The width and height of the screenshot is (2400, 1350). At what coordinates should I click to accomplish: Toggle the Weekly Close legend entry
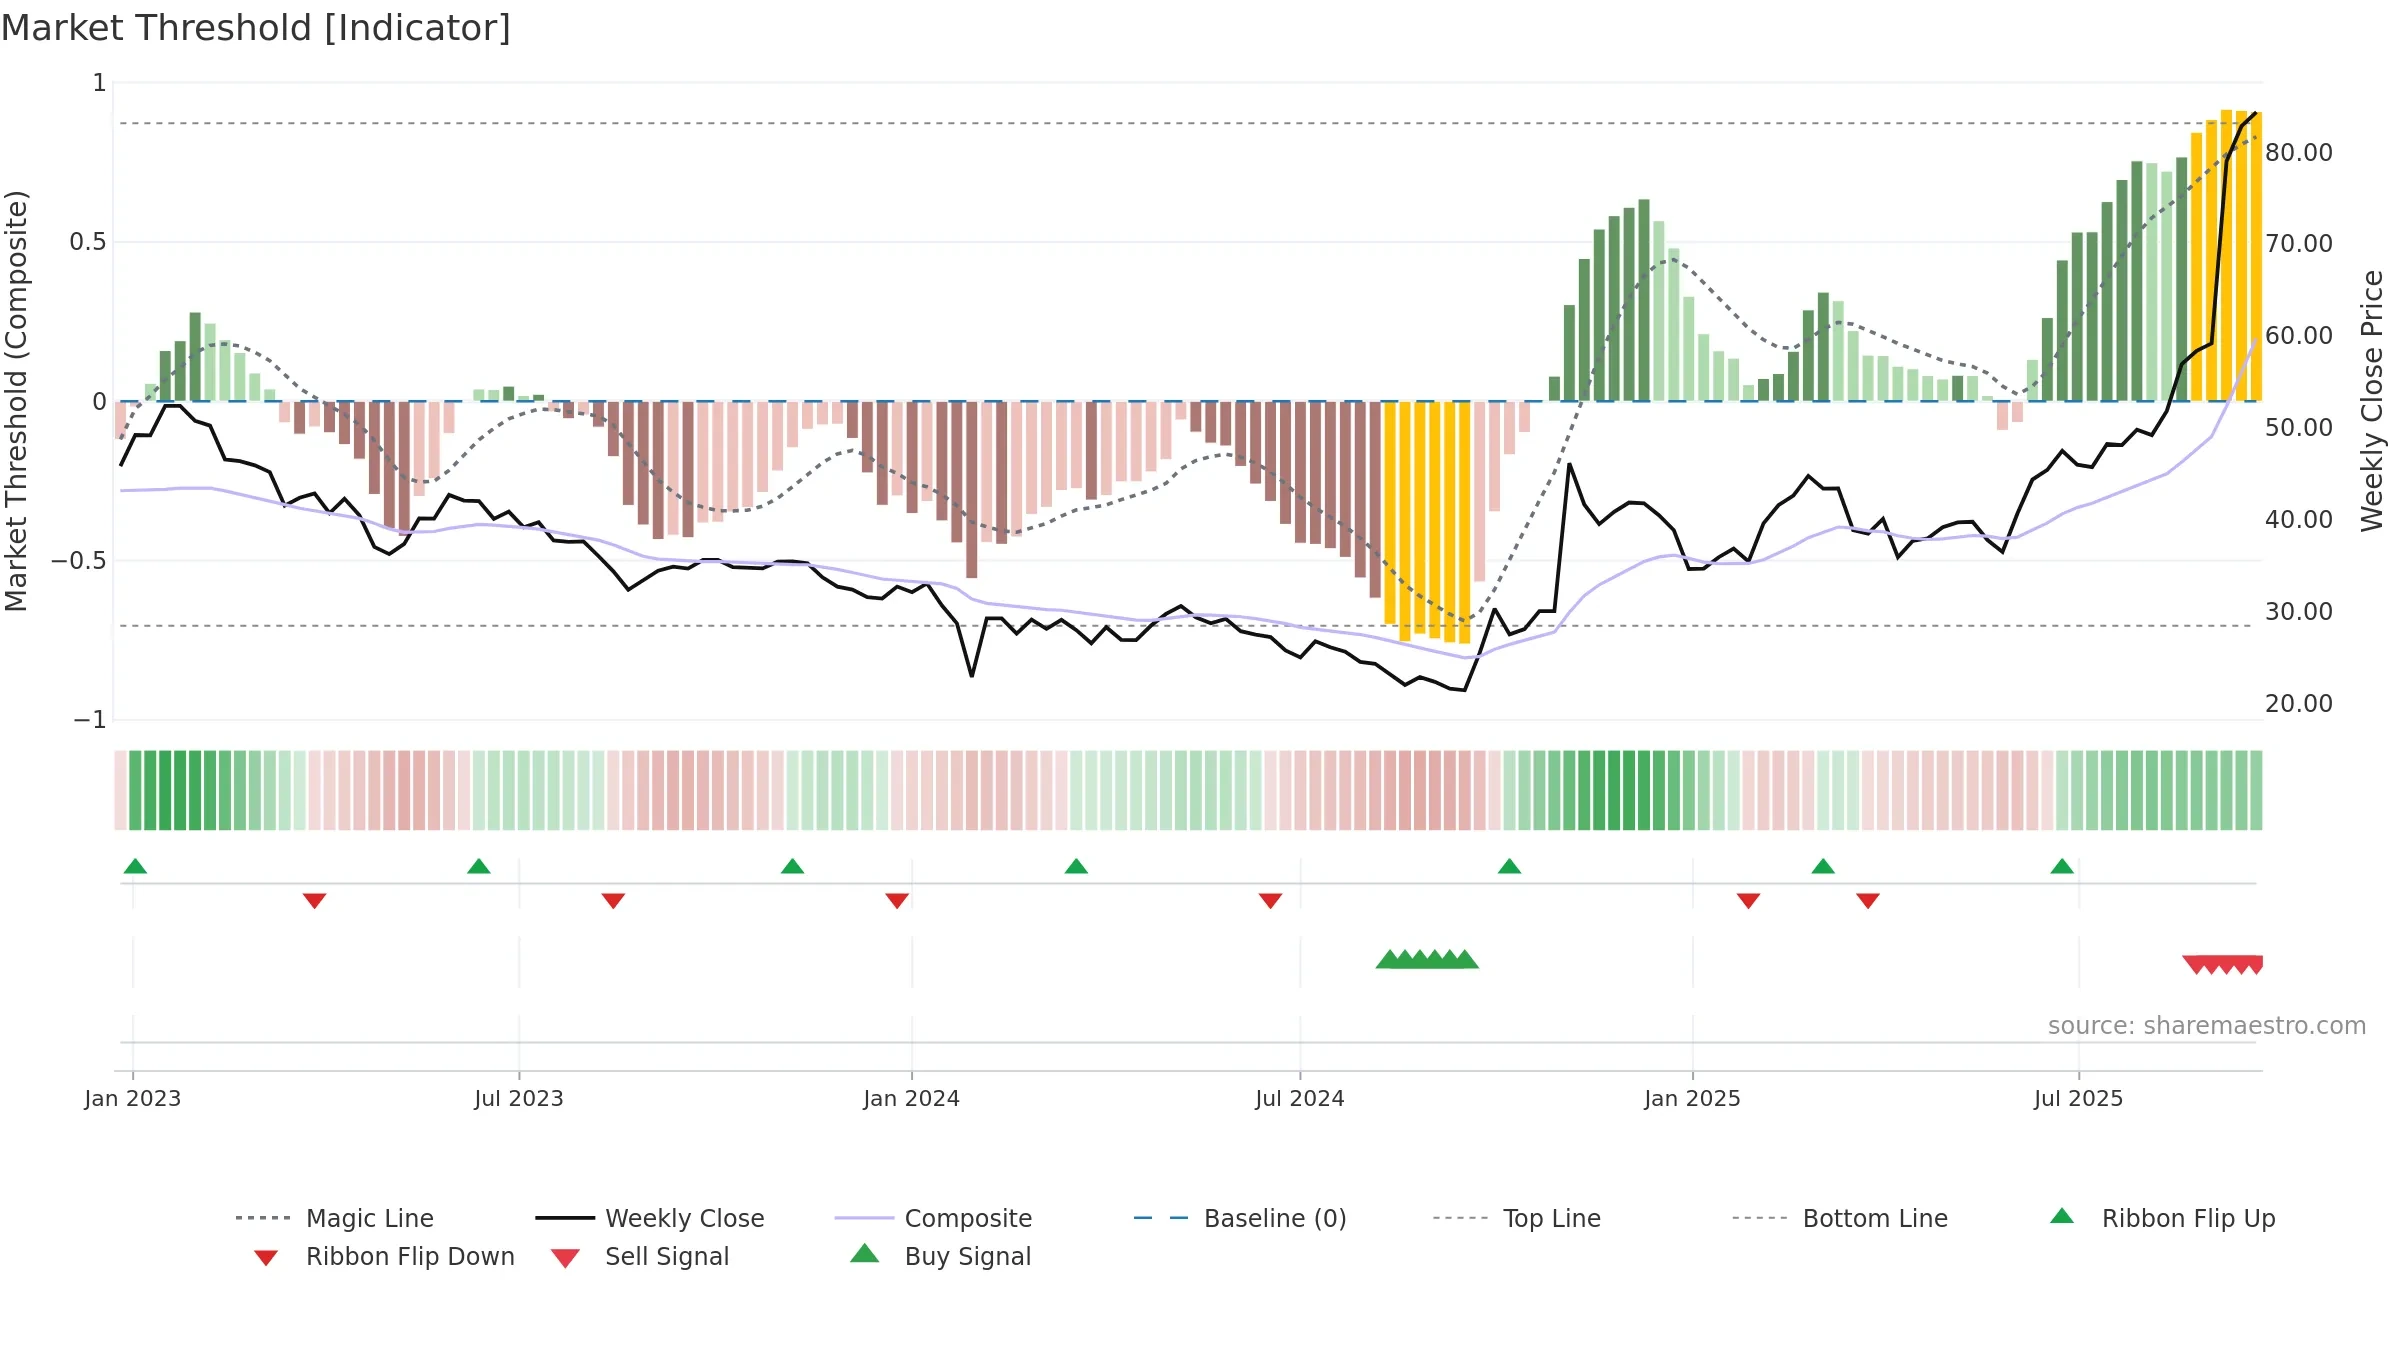tap(649, 1218)
